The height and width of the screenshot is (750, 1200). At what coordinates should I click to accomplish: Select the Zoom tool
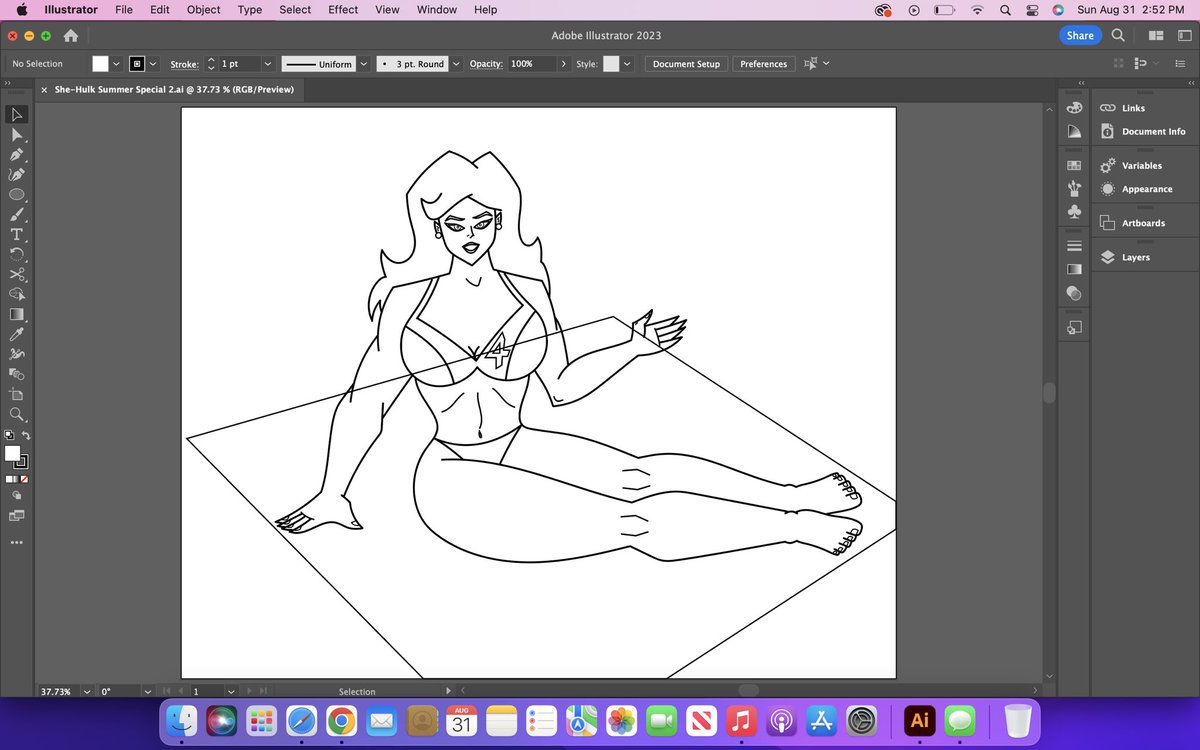click(16, 414)
